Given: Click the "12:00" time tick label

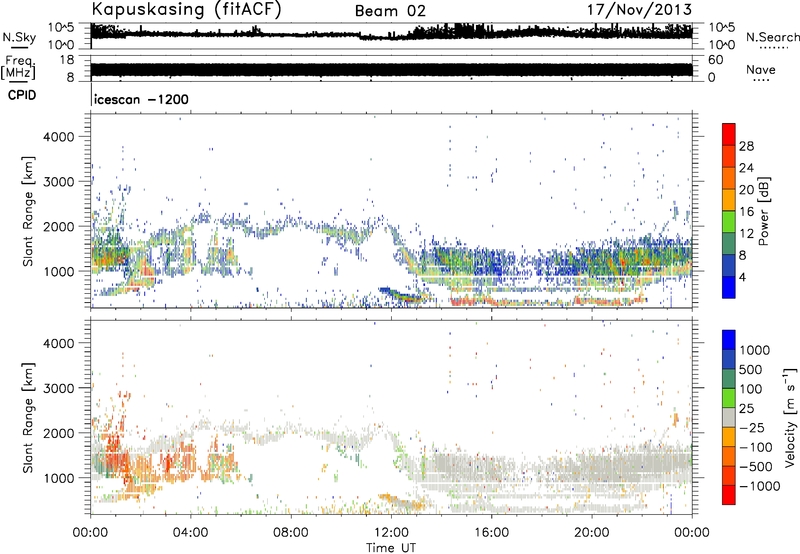Looking at the screenshot, I should (391, 533).
